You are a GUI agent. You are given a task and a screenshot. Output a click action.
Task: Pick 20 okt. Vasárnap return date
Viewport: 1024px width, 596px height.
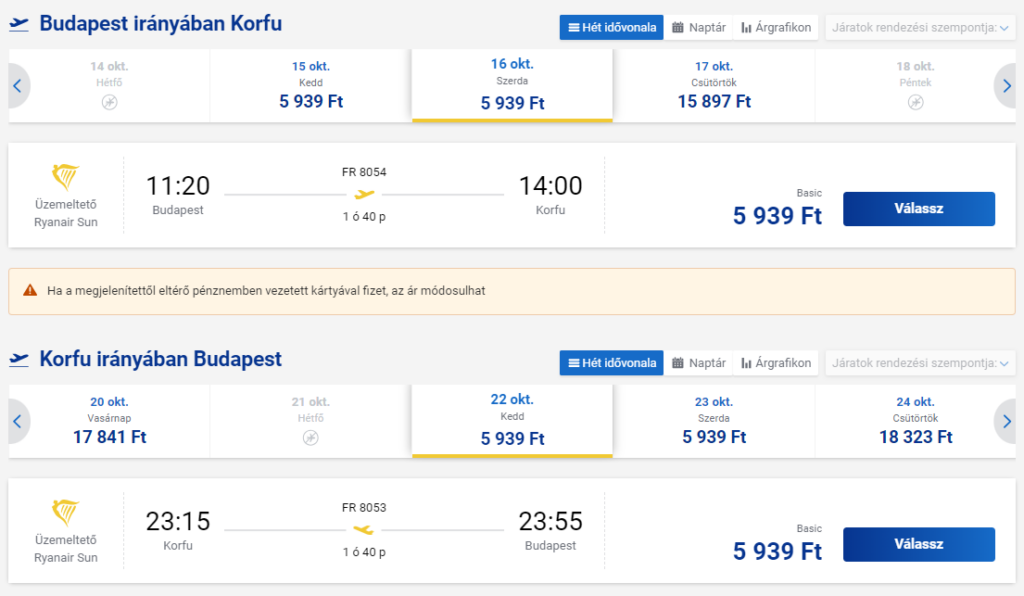click(109, 421)
